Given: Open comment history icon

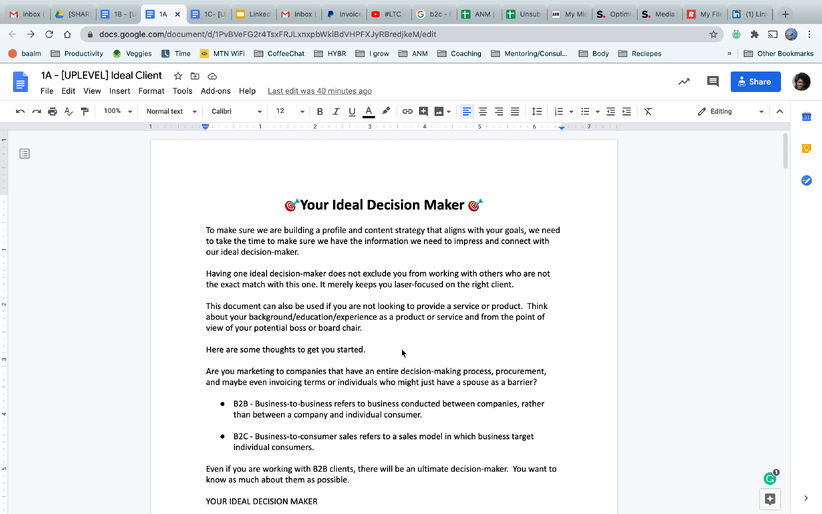Looking at the screenshot, I should pyautogui.click(x=712, y=82).
